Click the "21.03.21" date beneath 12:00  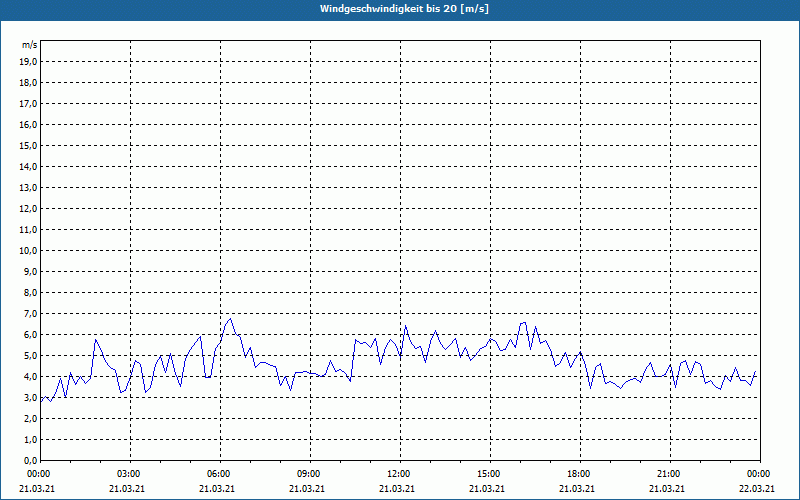[396, 488]
